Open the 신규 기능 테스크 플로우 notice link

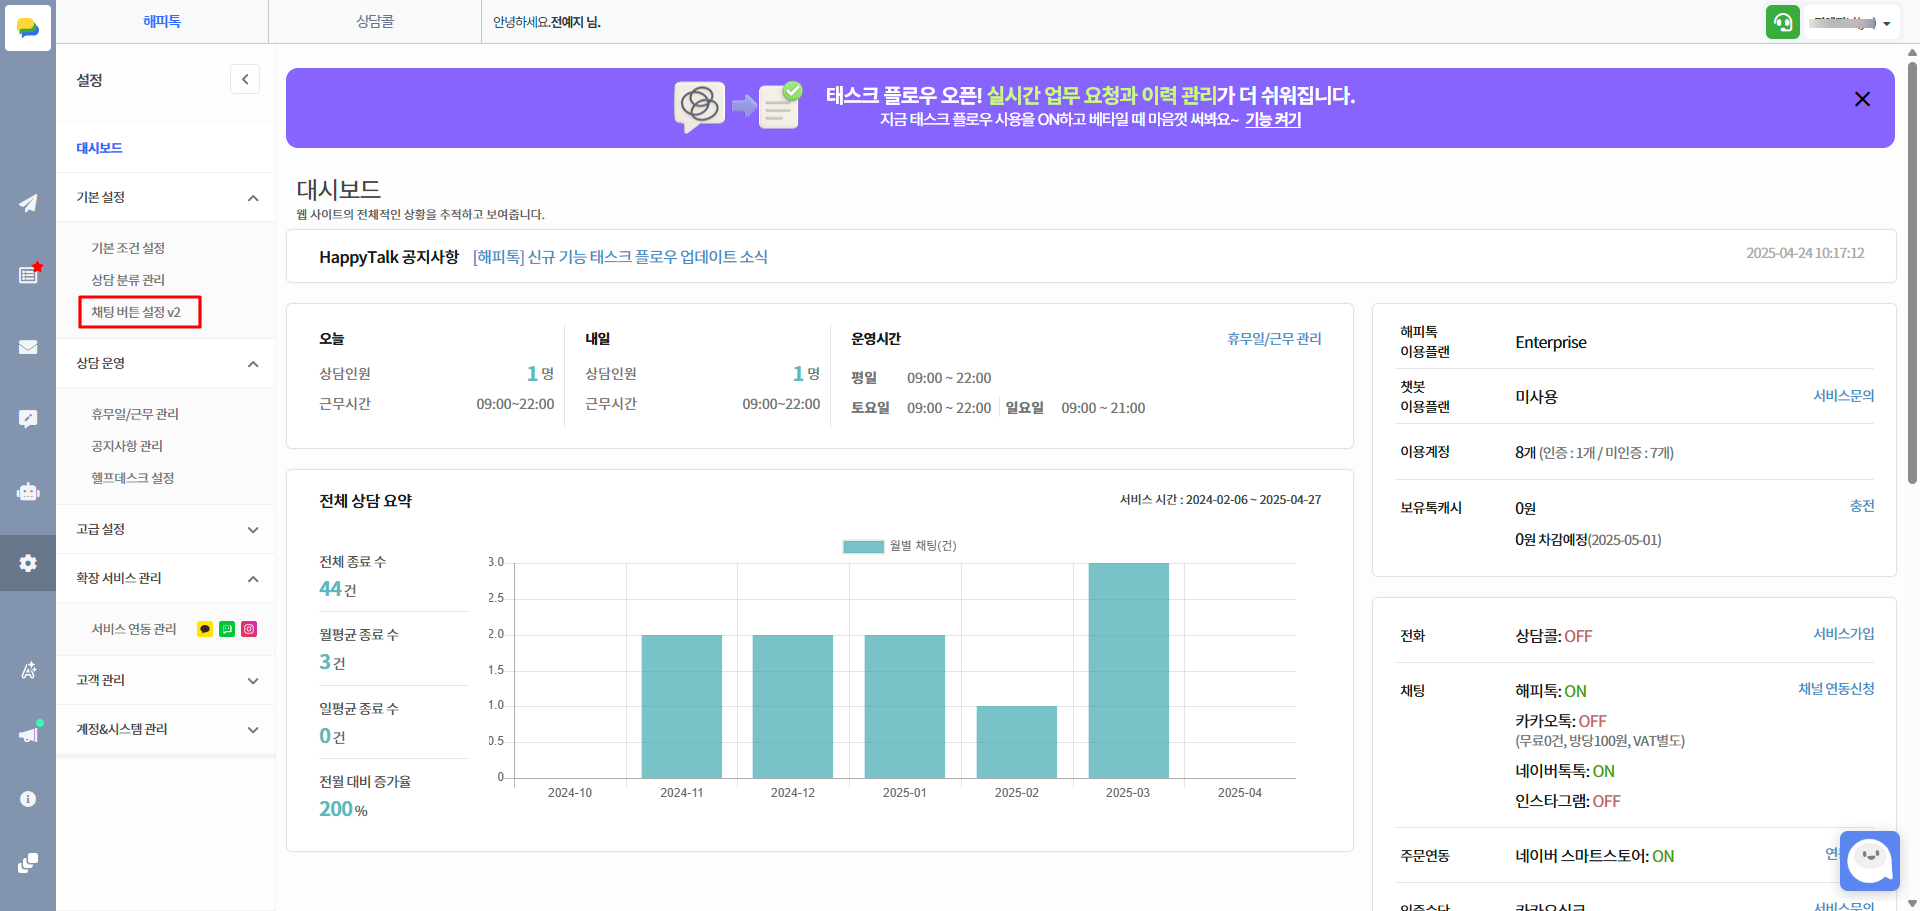[x=620, y=257]
